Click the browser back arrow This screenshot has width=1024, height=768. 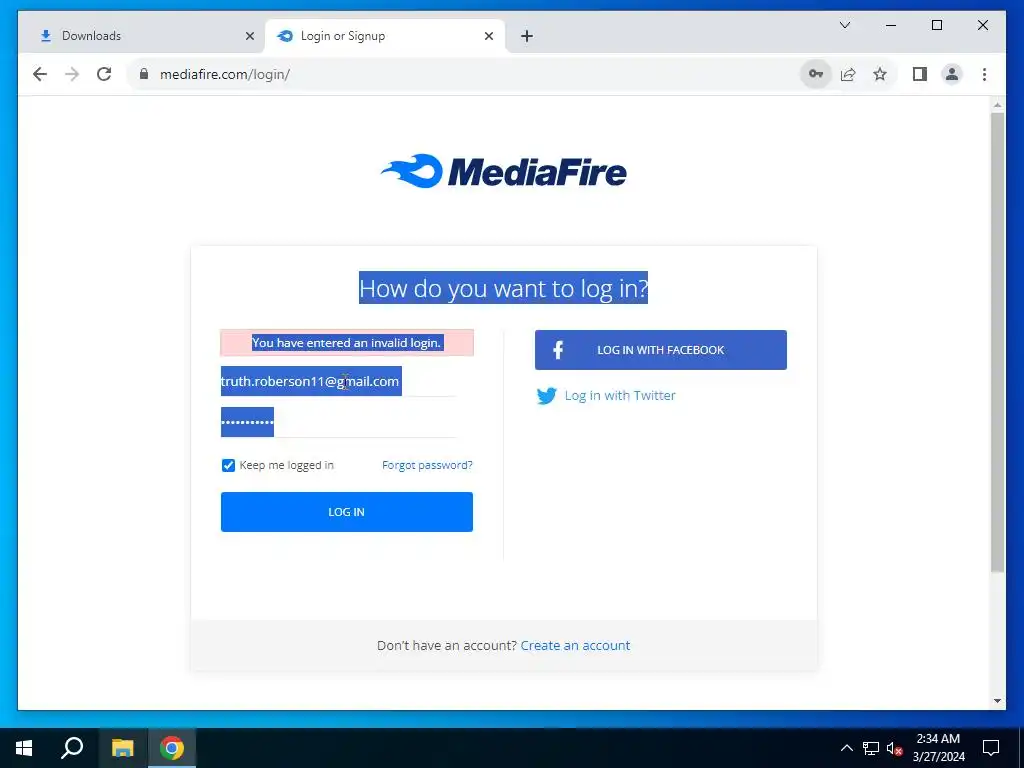pyautogui.click(x=40, y=74)
